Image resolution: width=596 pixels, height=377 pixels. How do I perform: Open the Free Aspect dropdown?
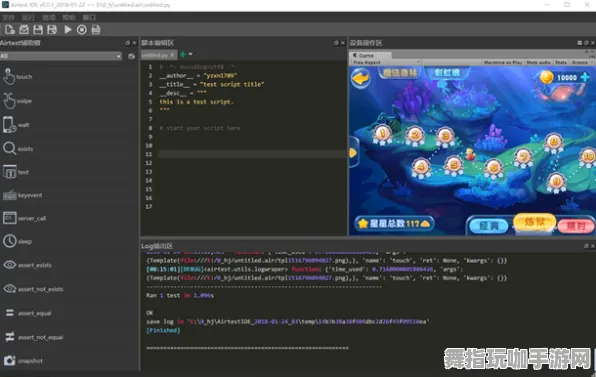click(385, 62)
